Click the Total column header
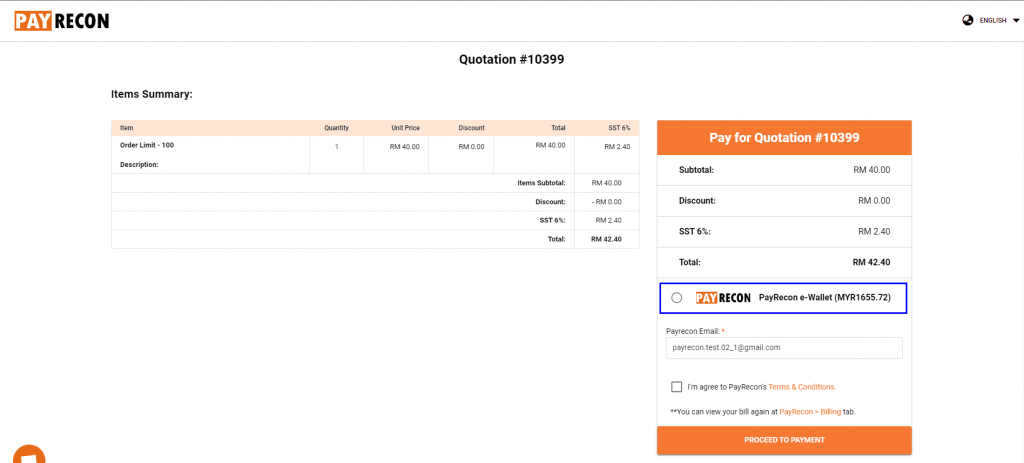1024x463 pixels. pyautogui.click(x=558, y=128)
